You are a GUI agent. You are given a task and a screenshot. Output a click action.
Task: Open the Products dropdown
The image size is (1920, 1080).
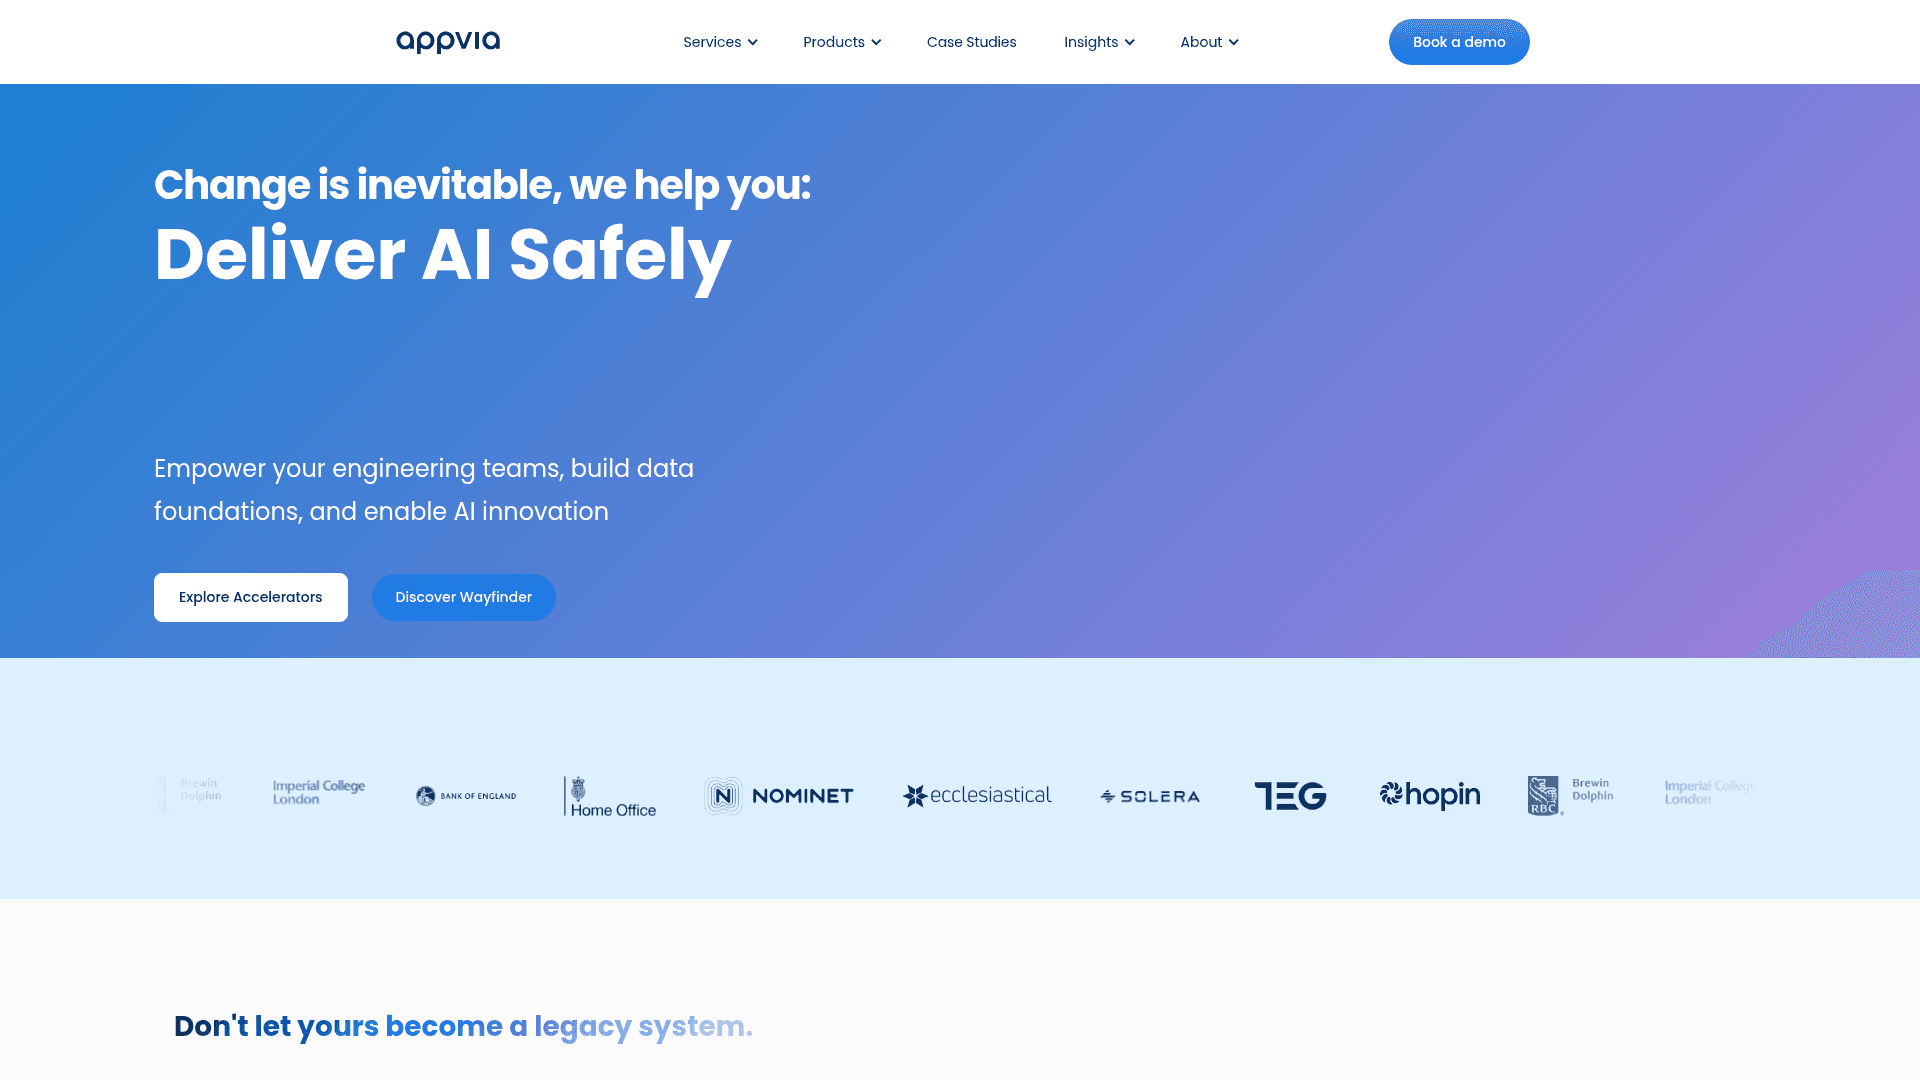(841, 42)
